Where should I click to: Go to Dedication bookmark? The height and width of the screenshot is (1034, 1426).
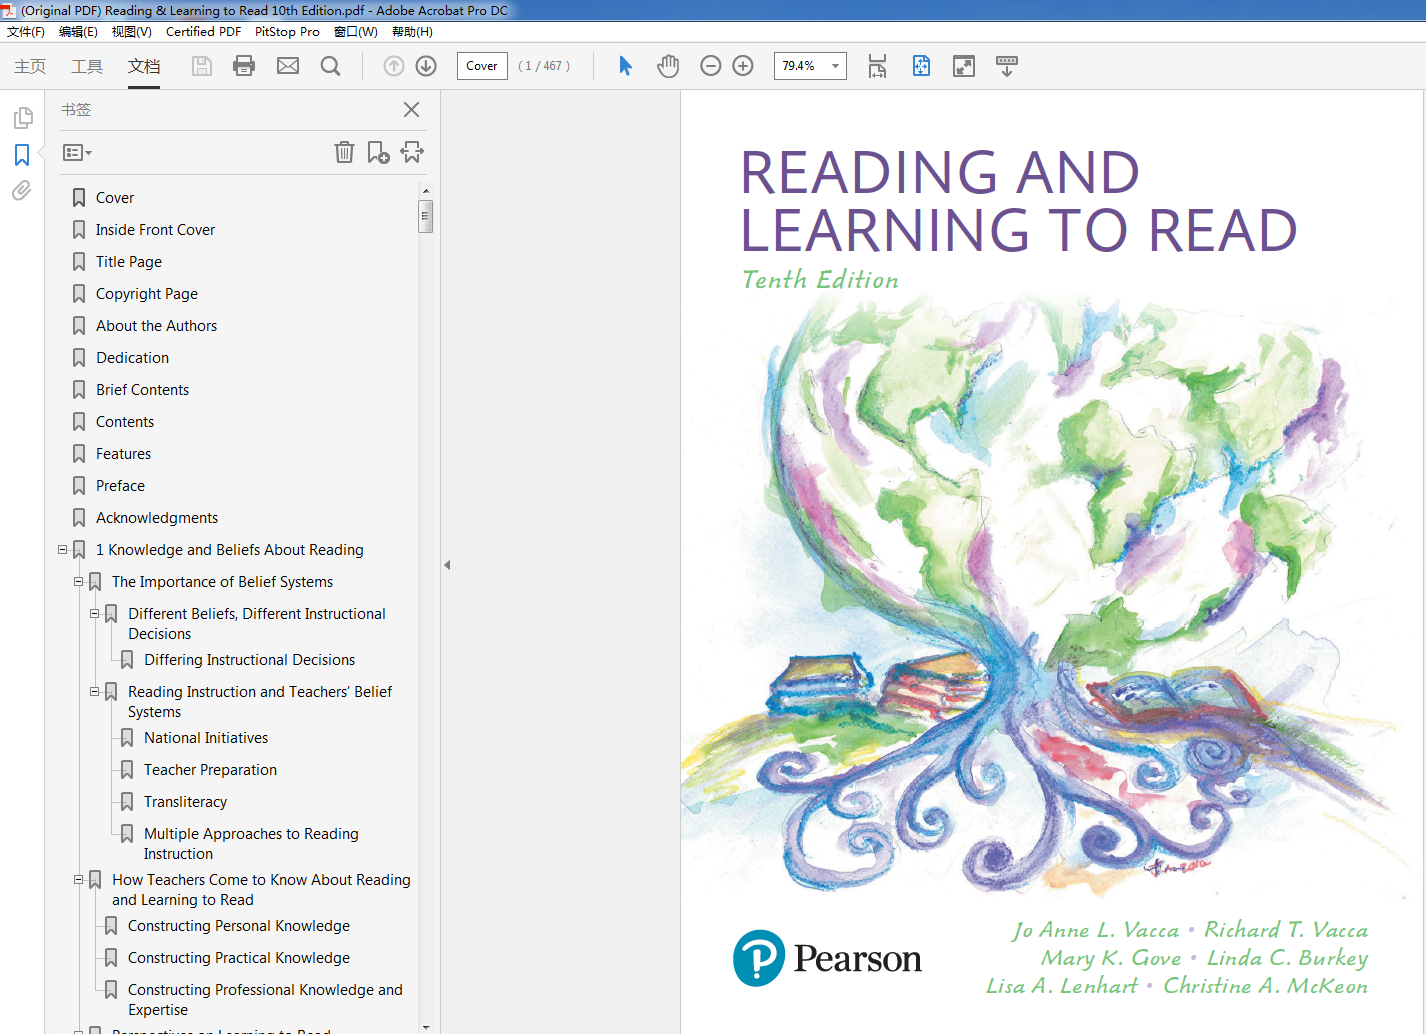132,358
